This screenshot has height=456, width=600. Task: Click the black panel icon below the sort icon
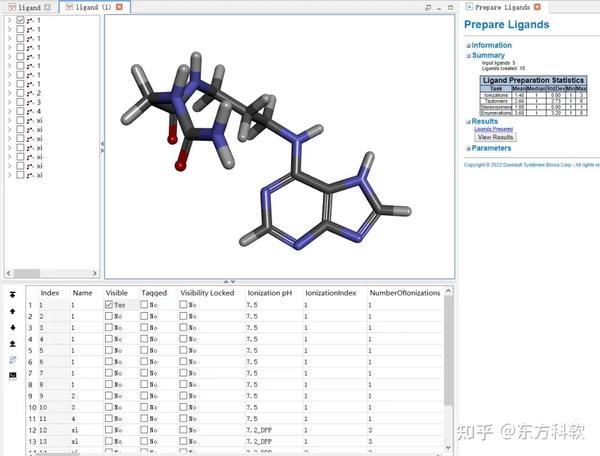(x=13, y=376)
